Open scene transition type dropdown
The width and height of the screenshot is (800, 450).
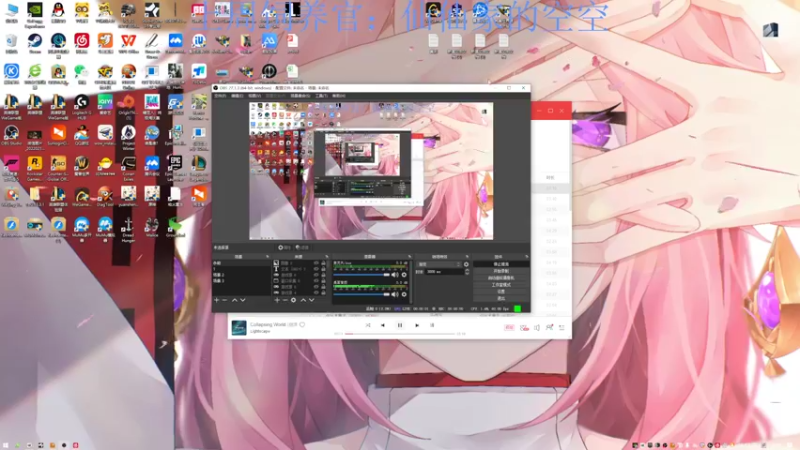point(439,264)
